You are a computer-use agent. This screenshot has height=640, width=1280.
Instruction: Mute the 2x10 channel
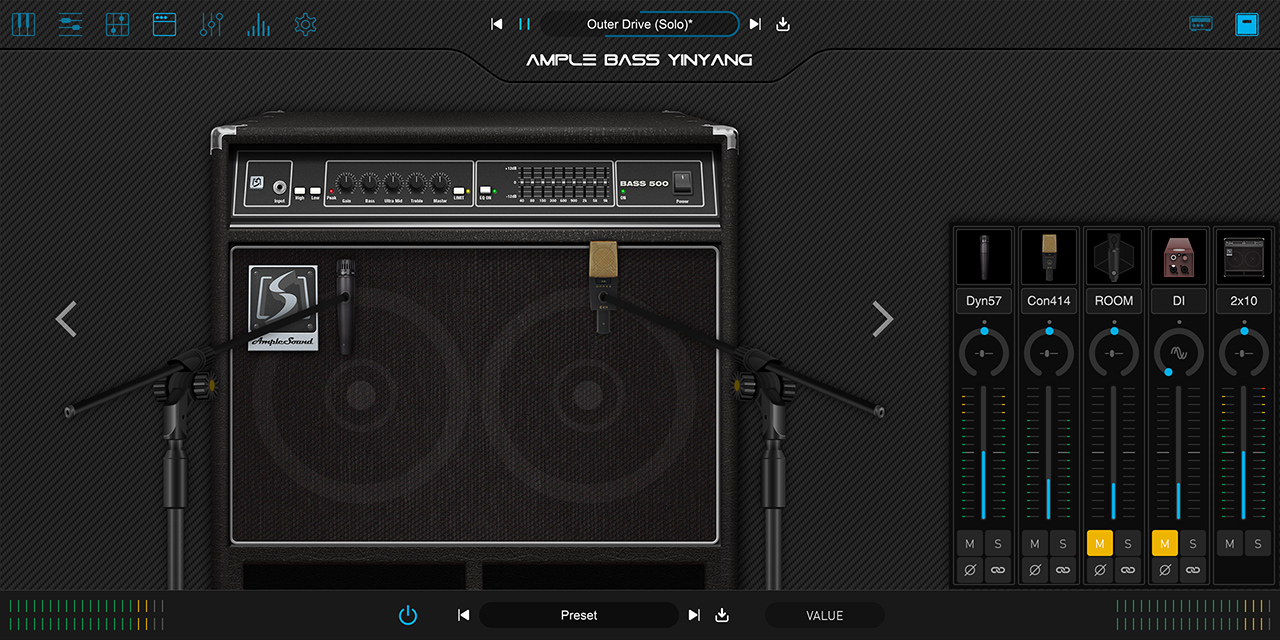(1229, 544)
